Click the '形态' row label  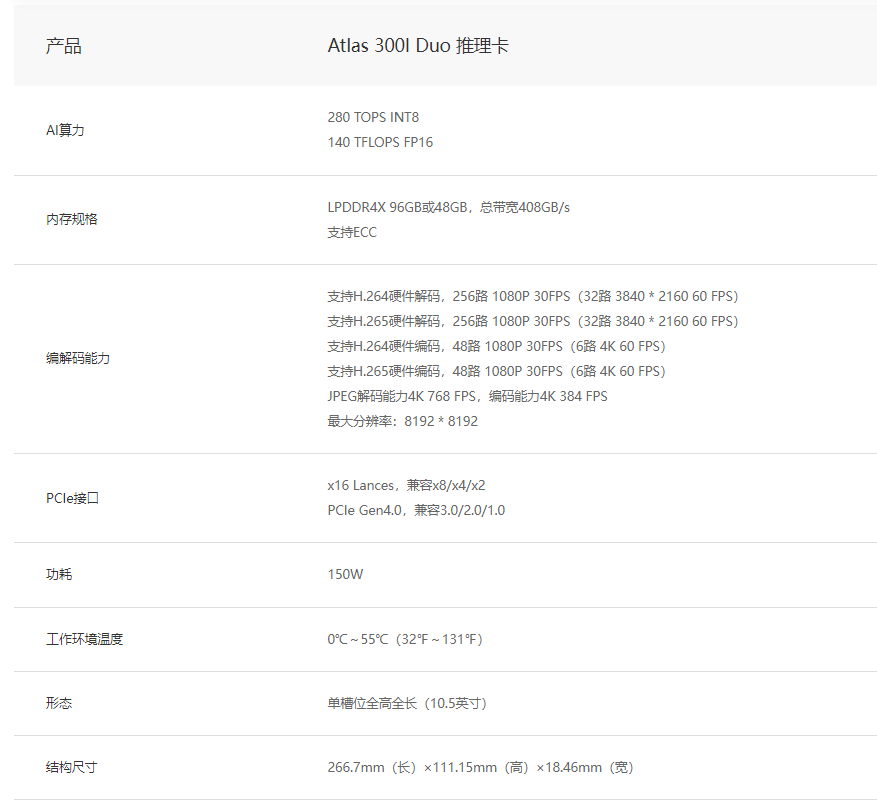[x=59, y=703]
